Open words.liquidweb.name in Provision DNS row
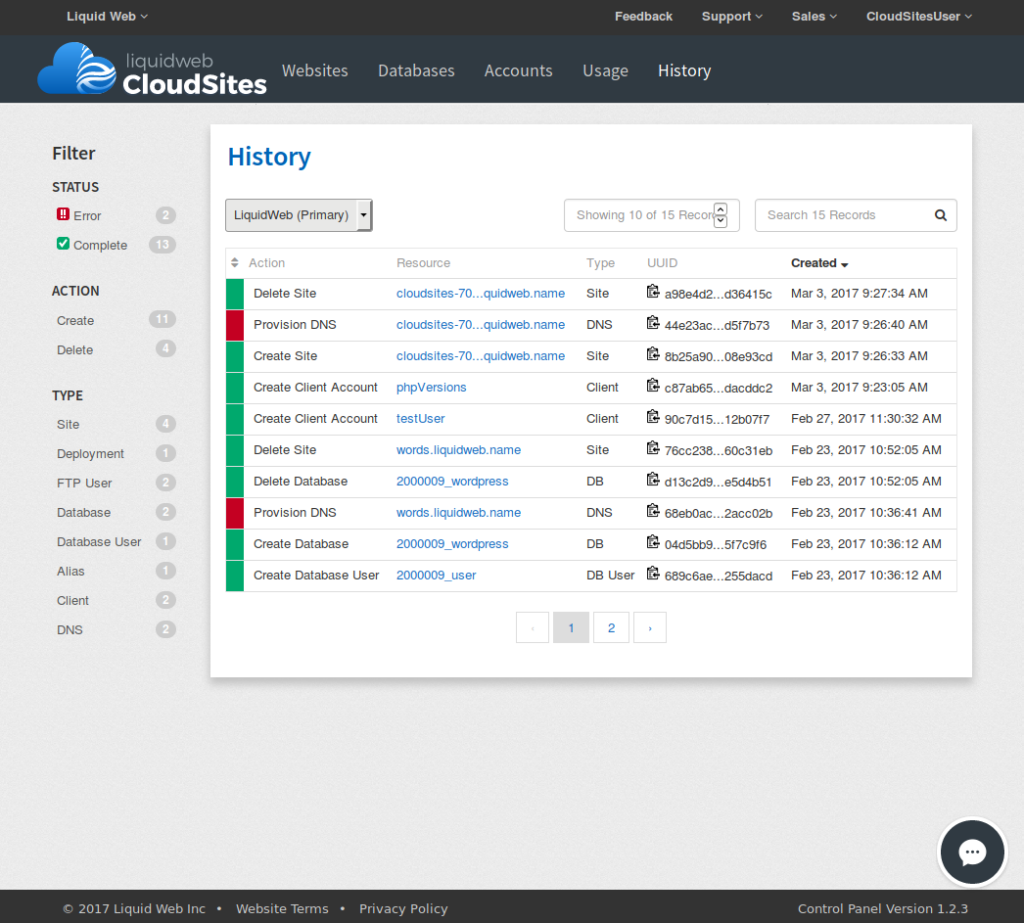Viewport: 1024px width, 923px height. click(x=458, y=513)
